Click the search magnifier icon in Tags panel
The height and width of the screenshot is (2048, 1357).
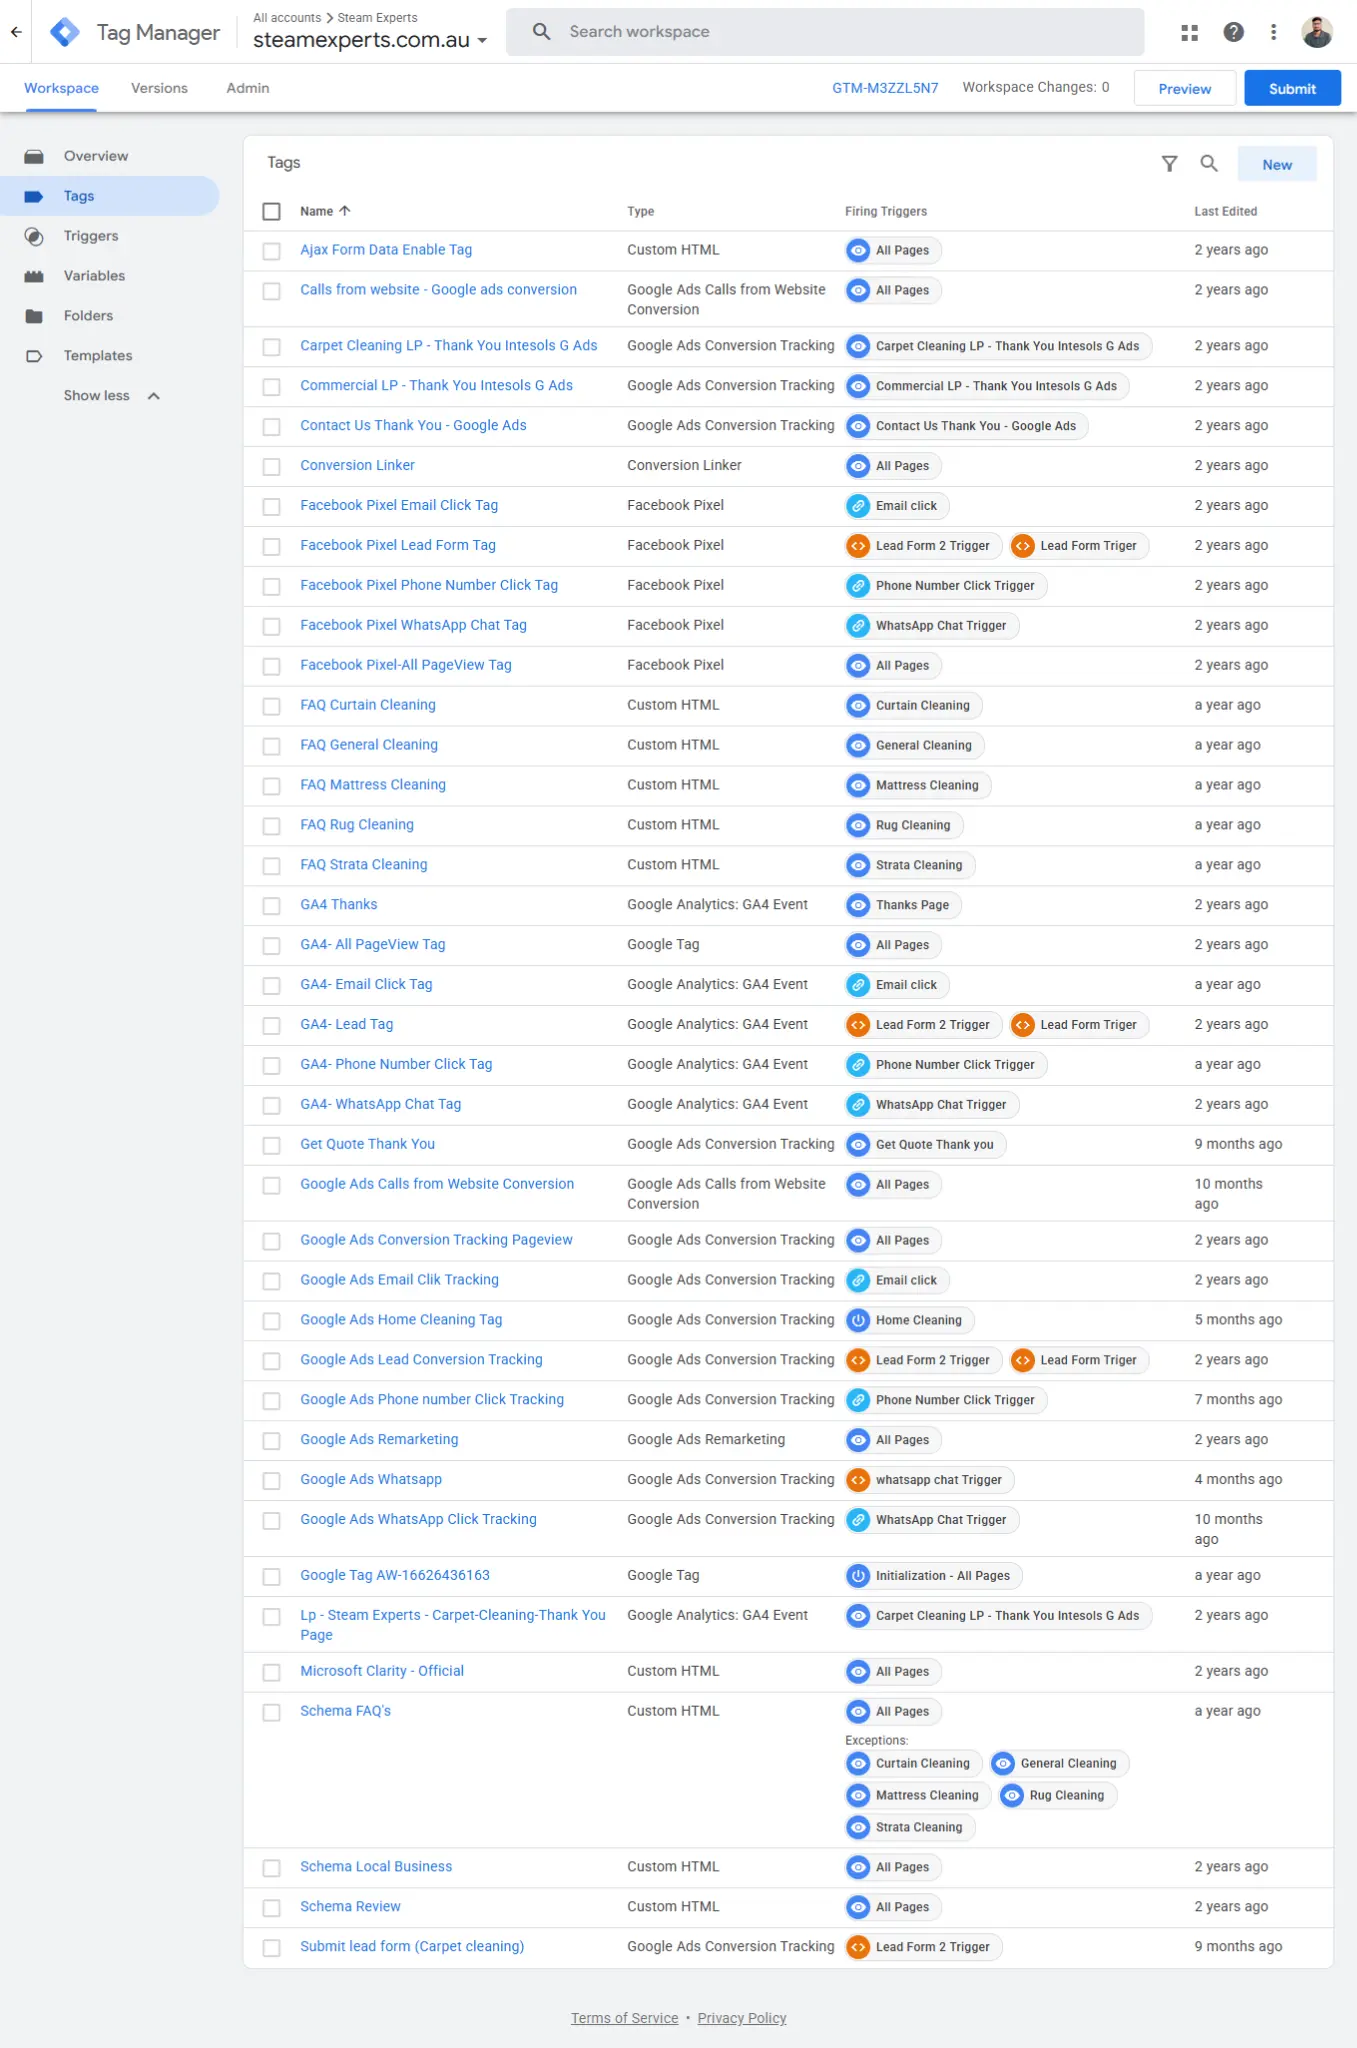coord(1209,163)
